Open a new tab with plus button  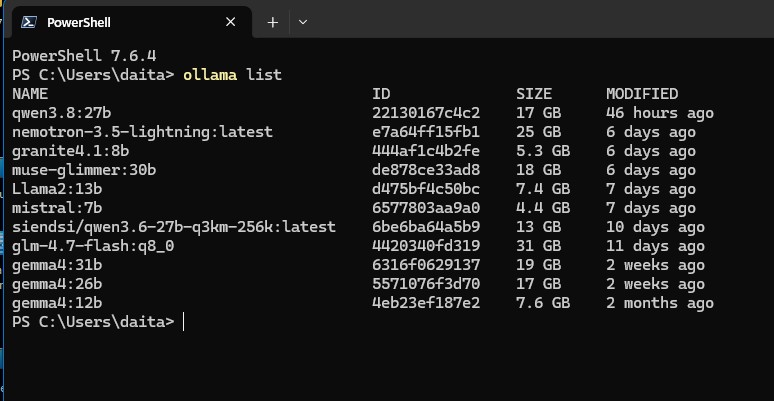pos(272,22)
